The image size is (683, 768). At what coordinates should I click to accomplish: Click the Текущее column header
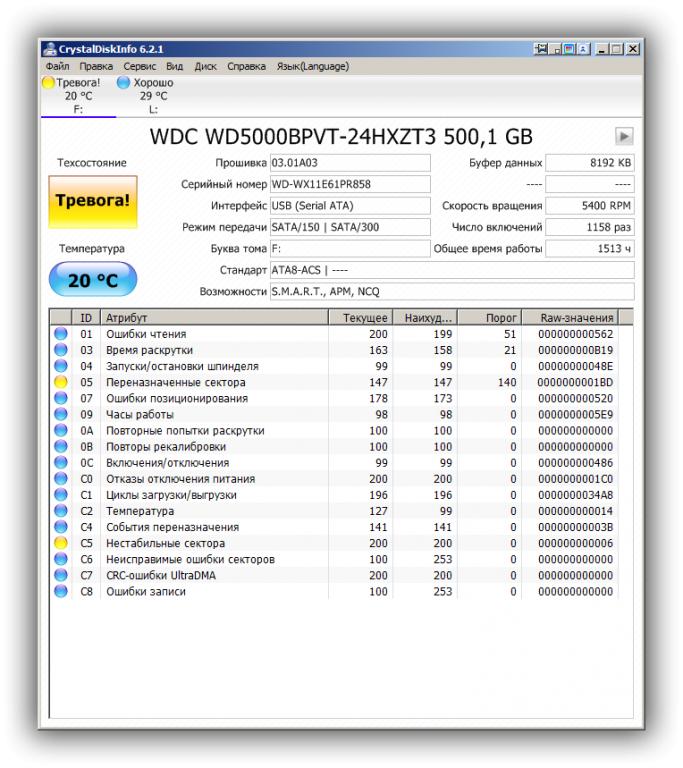361,318
